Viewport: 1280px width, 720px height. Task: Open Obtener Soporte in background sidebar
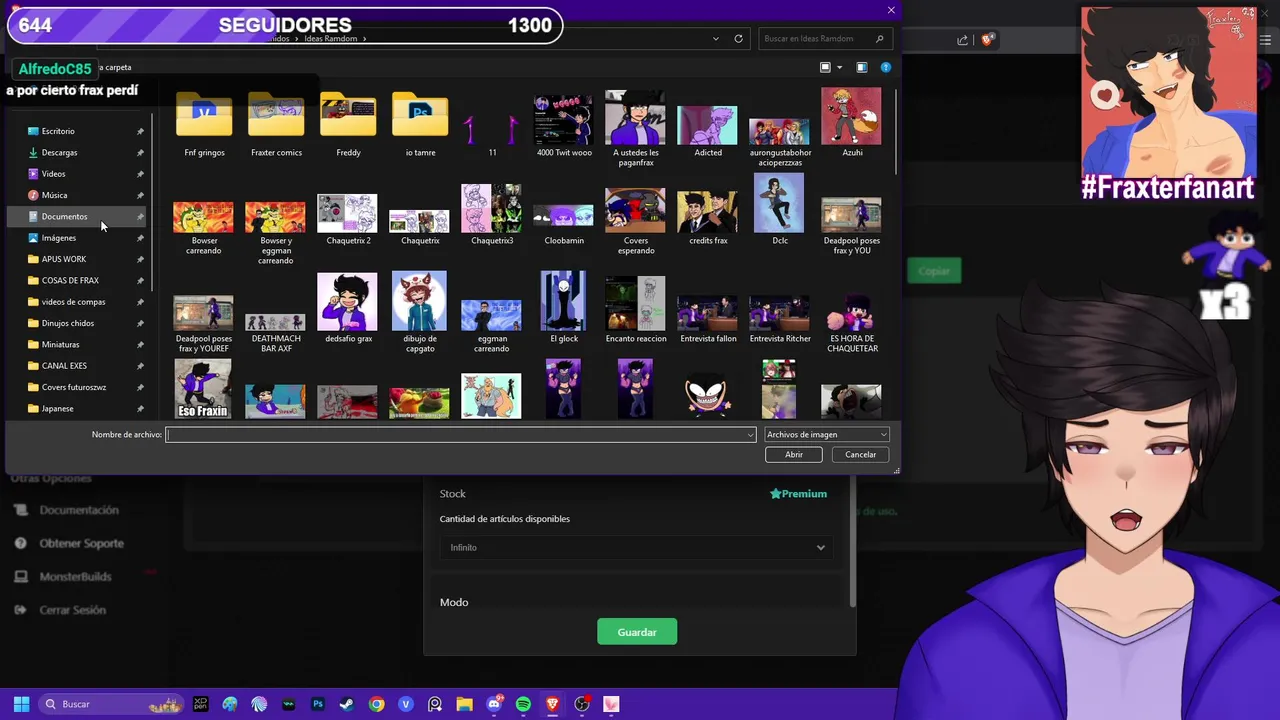[x=81, y=543]
